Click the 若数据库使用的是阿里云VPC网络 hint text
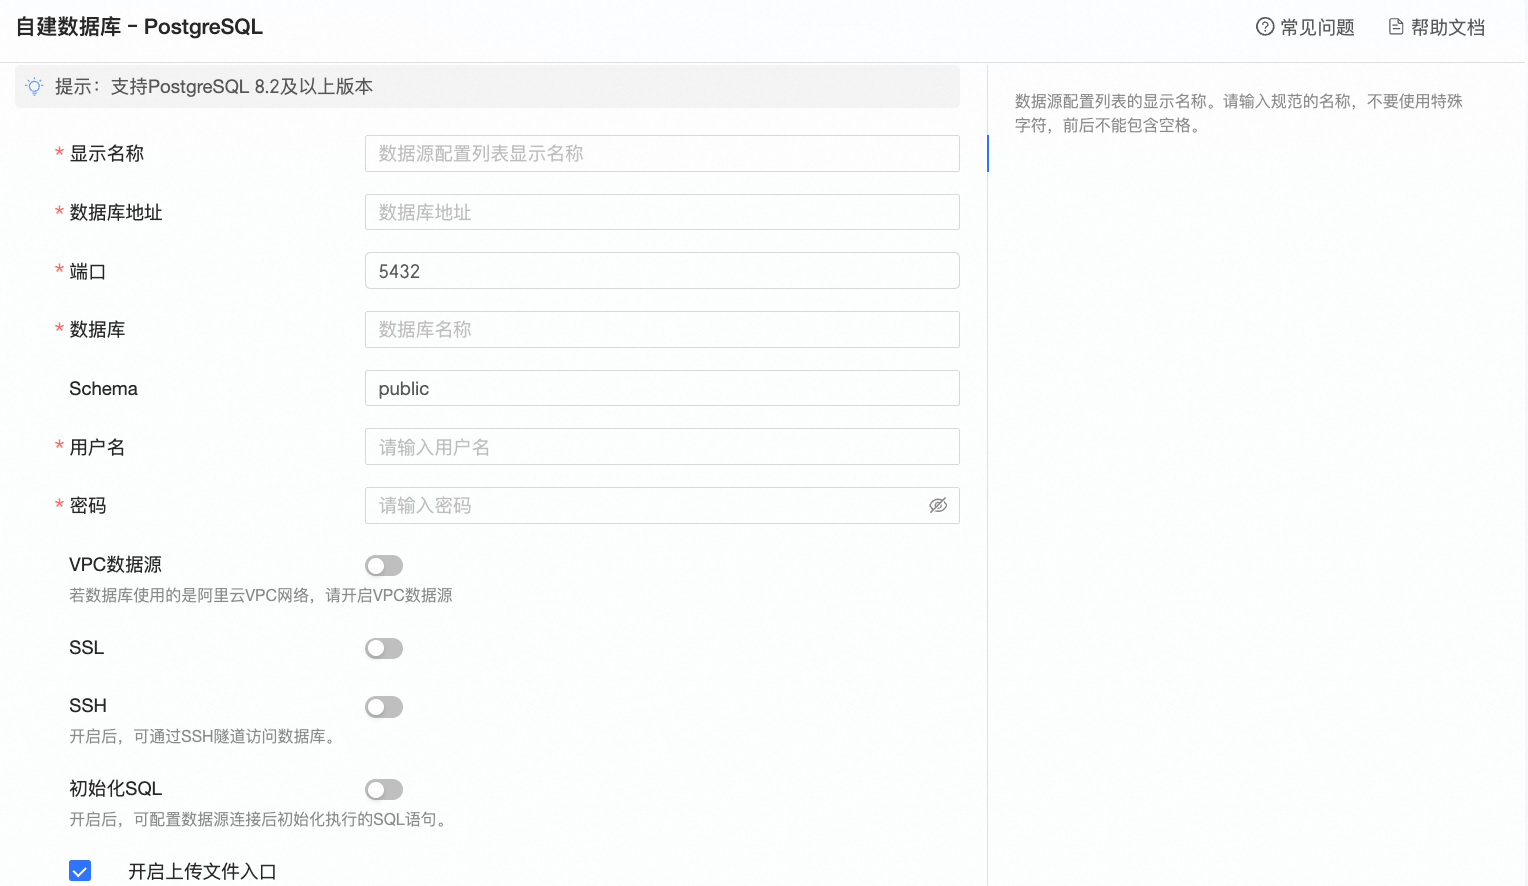 pyautogui.click(x=261, y=596)
